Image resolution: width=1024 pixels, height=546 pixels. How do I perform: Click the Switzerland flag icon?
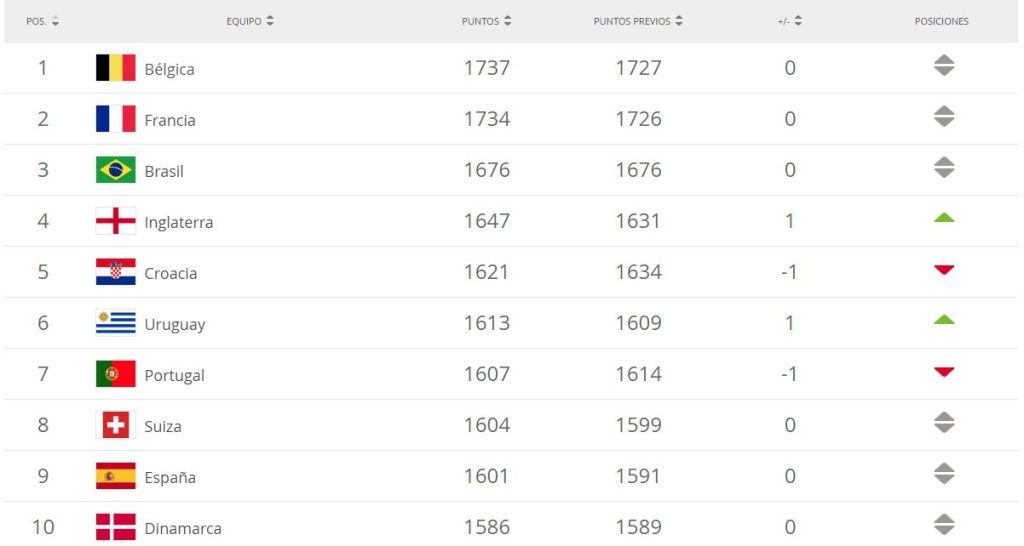[115, 425]
